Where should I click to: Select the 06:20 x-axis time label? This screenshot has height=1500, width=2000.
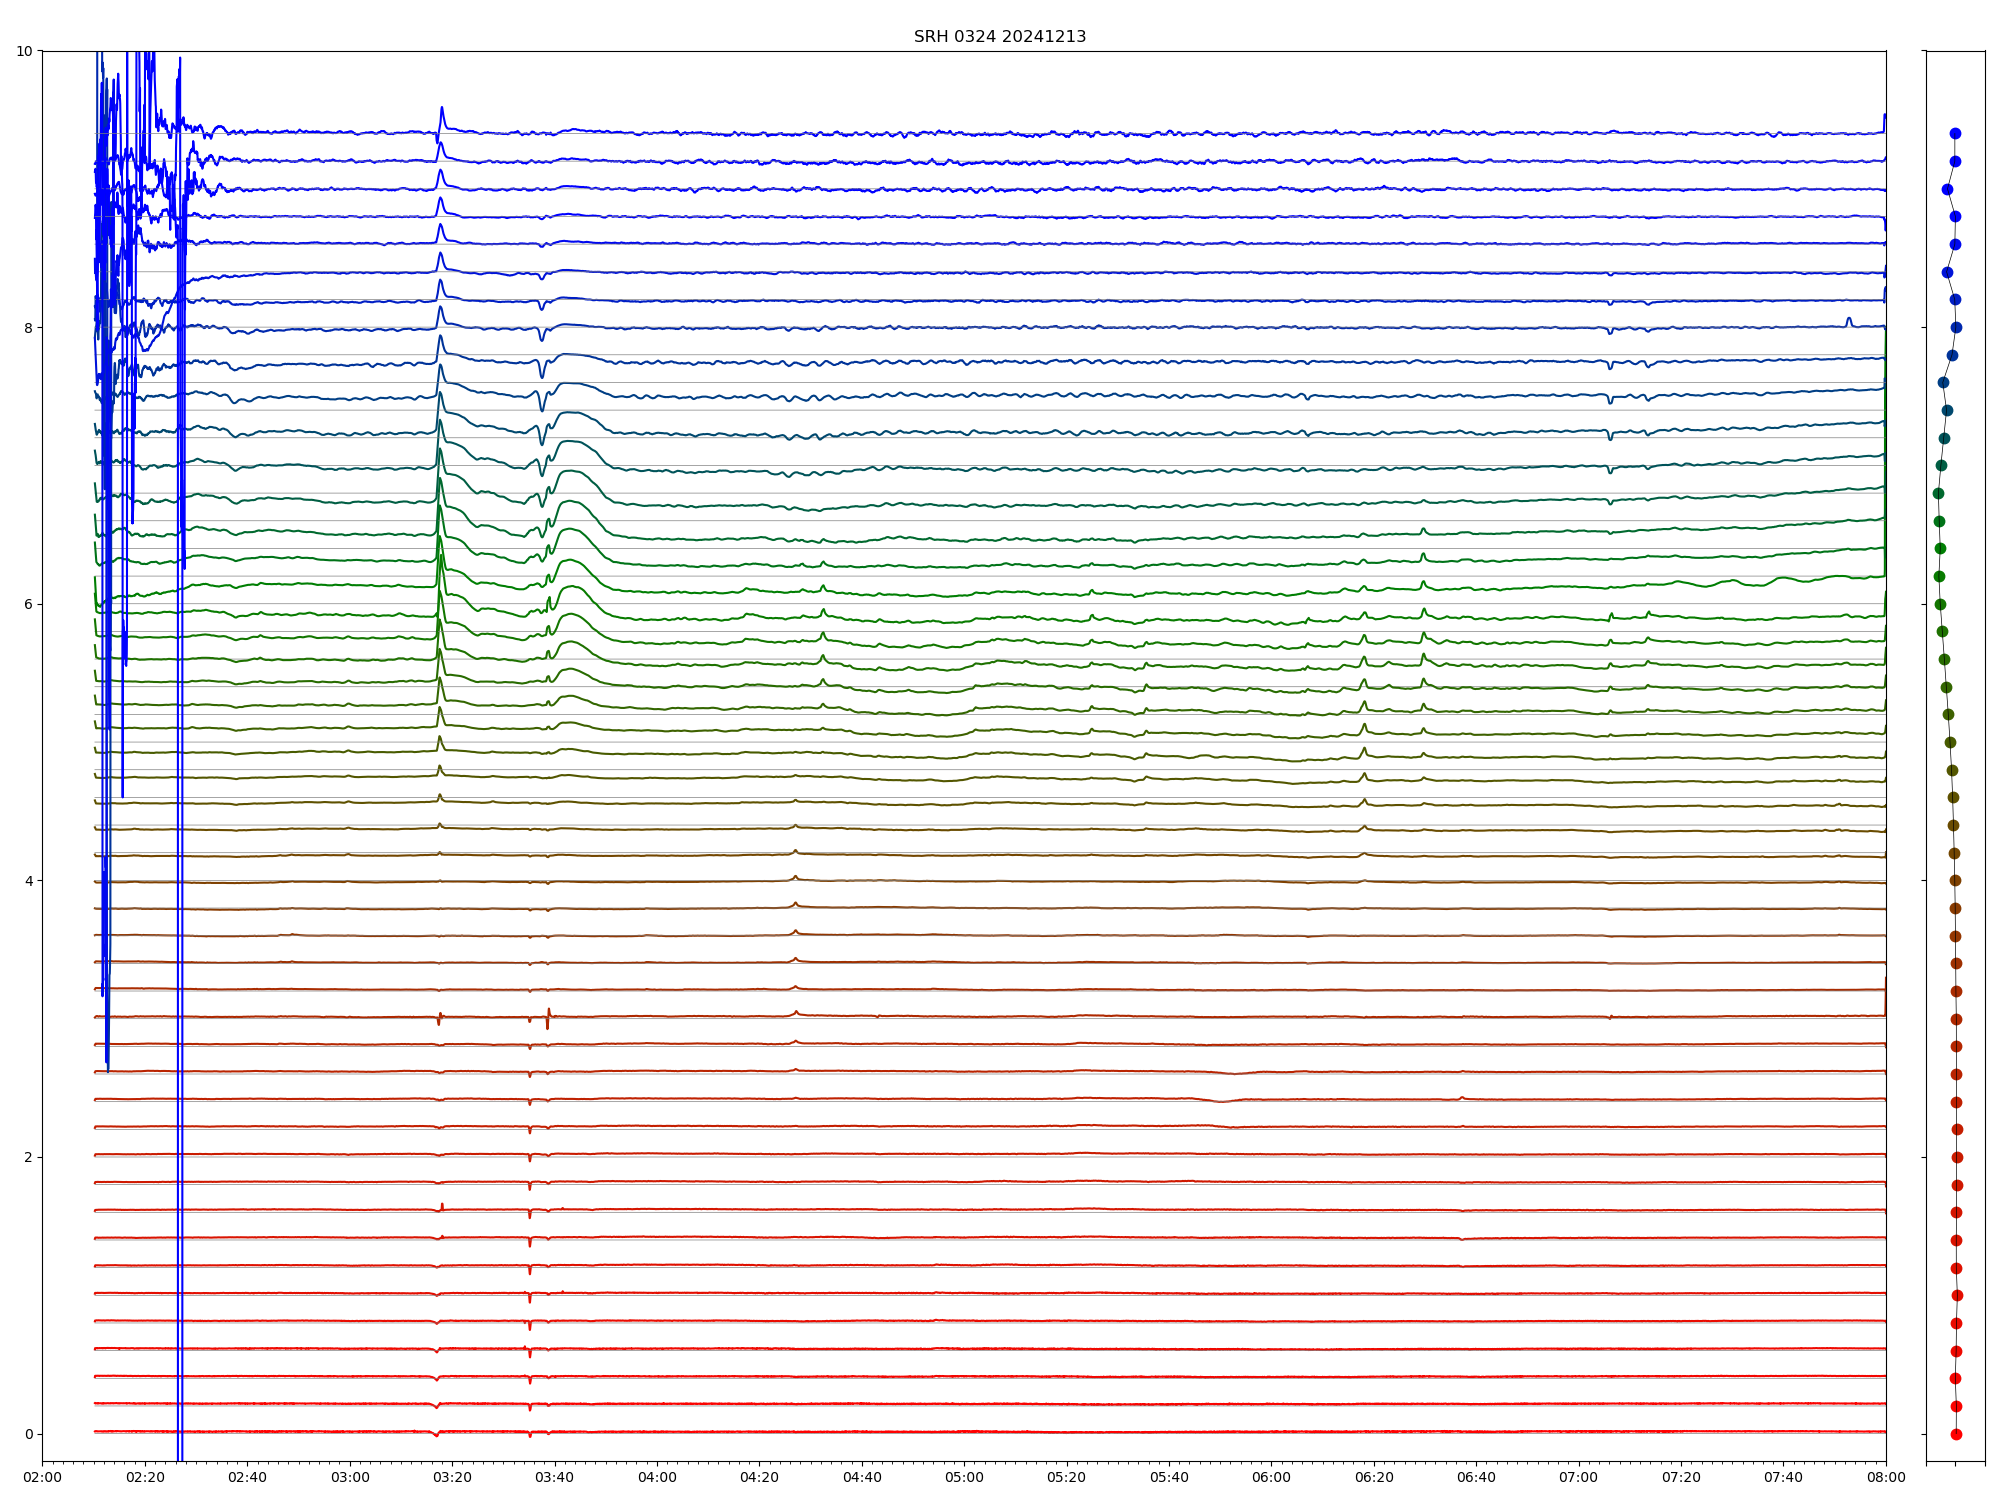tap(1374, 1477)
